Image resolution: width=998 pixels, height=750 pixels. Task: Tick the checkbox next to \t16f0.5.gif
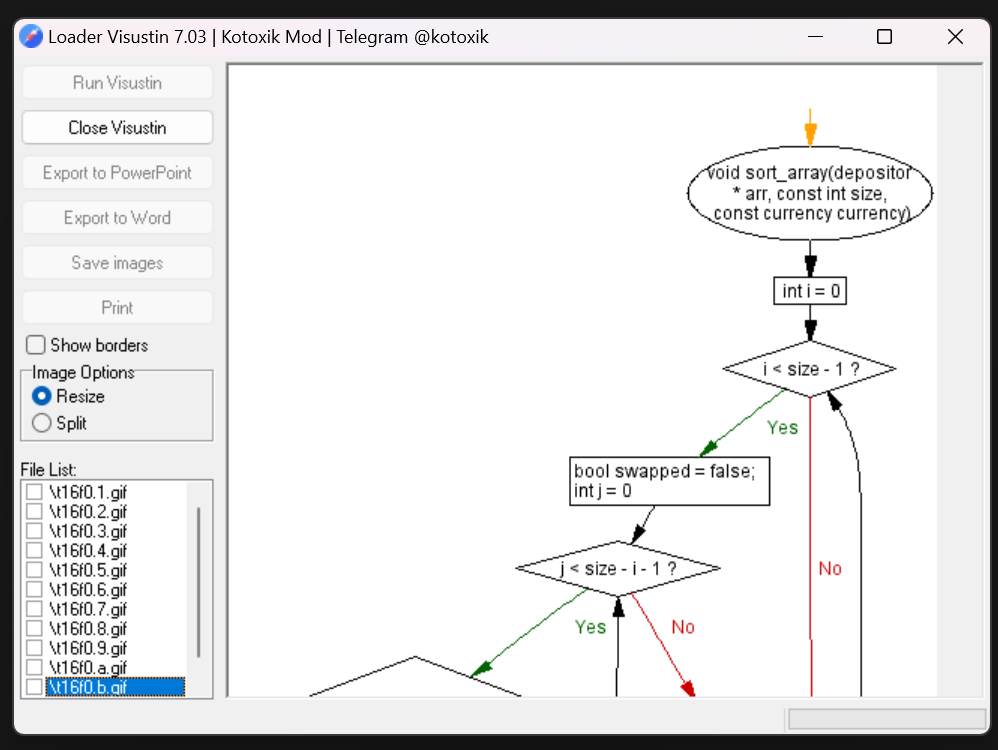click(34, 570)
